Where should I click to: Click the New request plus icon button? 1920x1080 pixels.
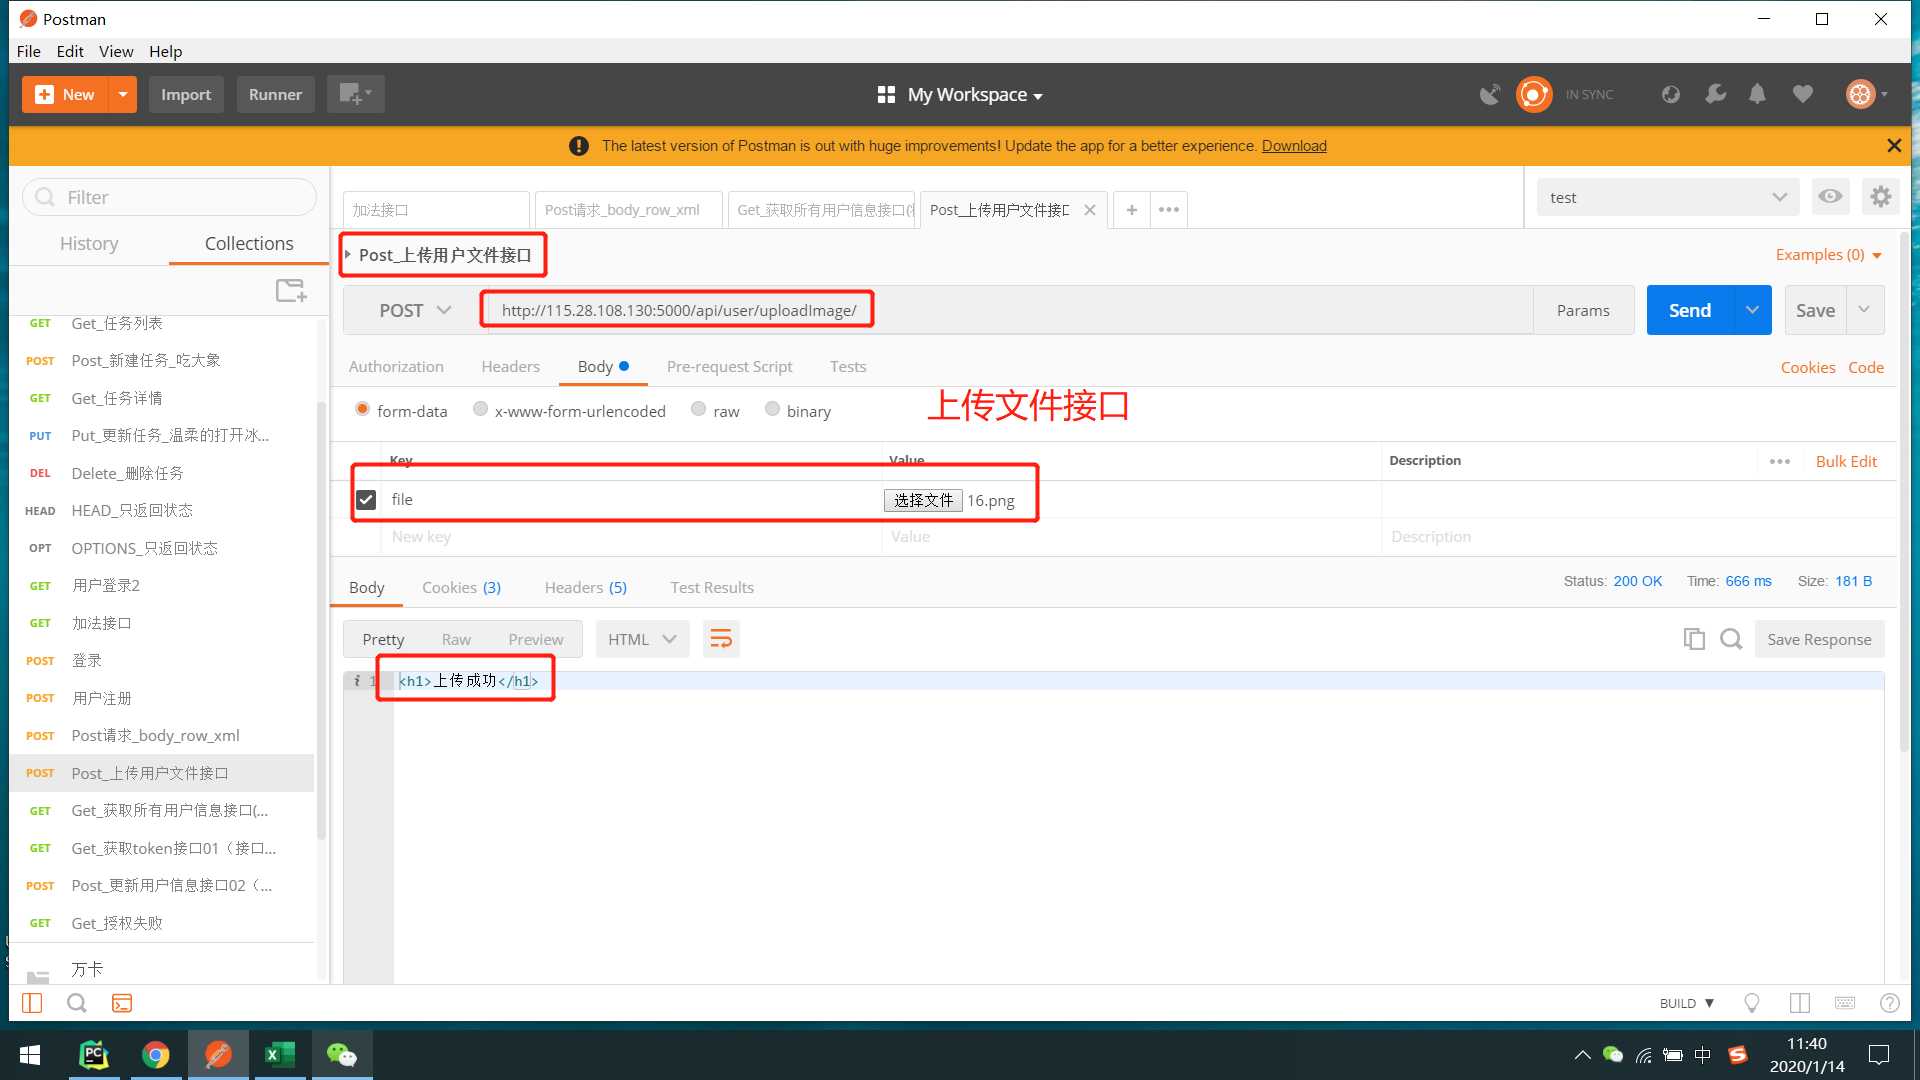(x=65, y=94)
